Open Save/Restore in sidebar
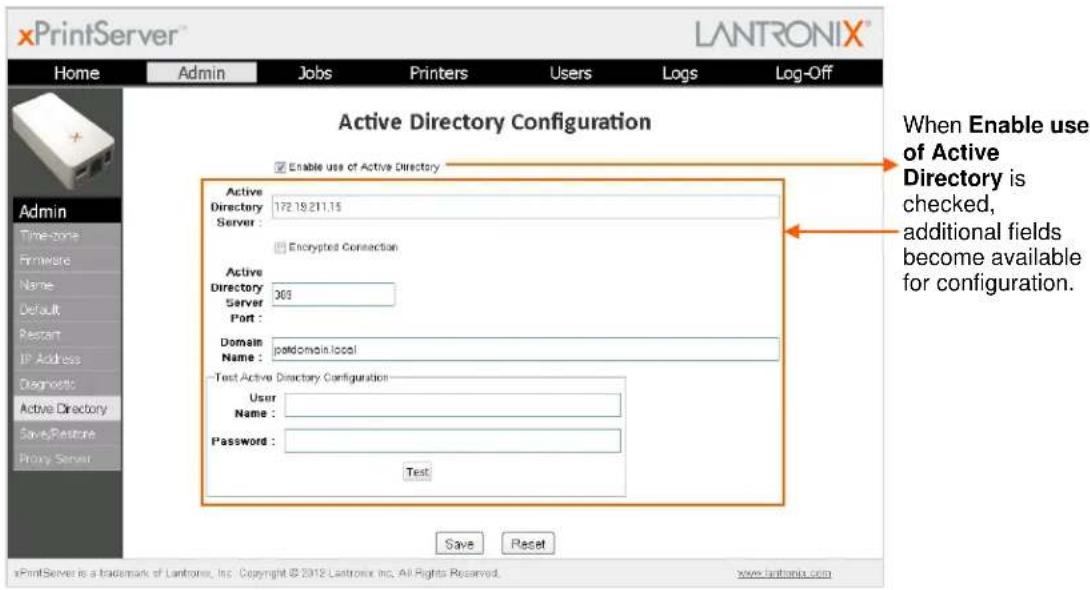1090x590 pixels. (x=67, y=434)
